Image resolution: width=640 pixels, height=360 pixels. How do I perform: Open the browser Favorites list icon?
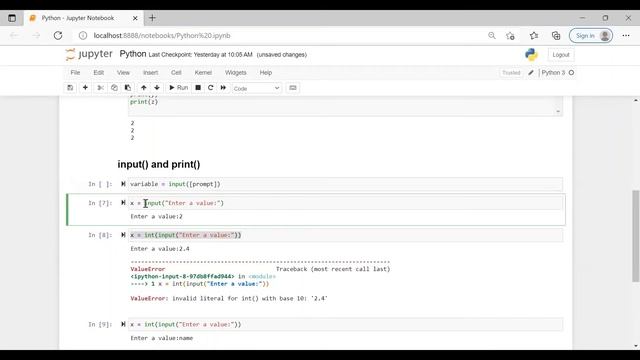(534, 36)
